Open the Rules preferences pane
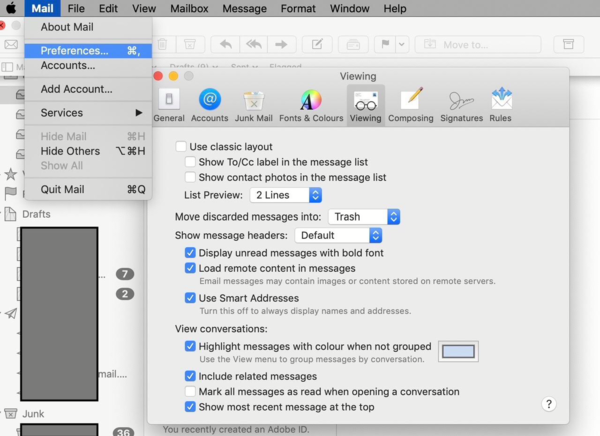 (501, 104)
